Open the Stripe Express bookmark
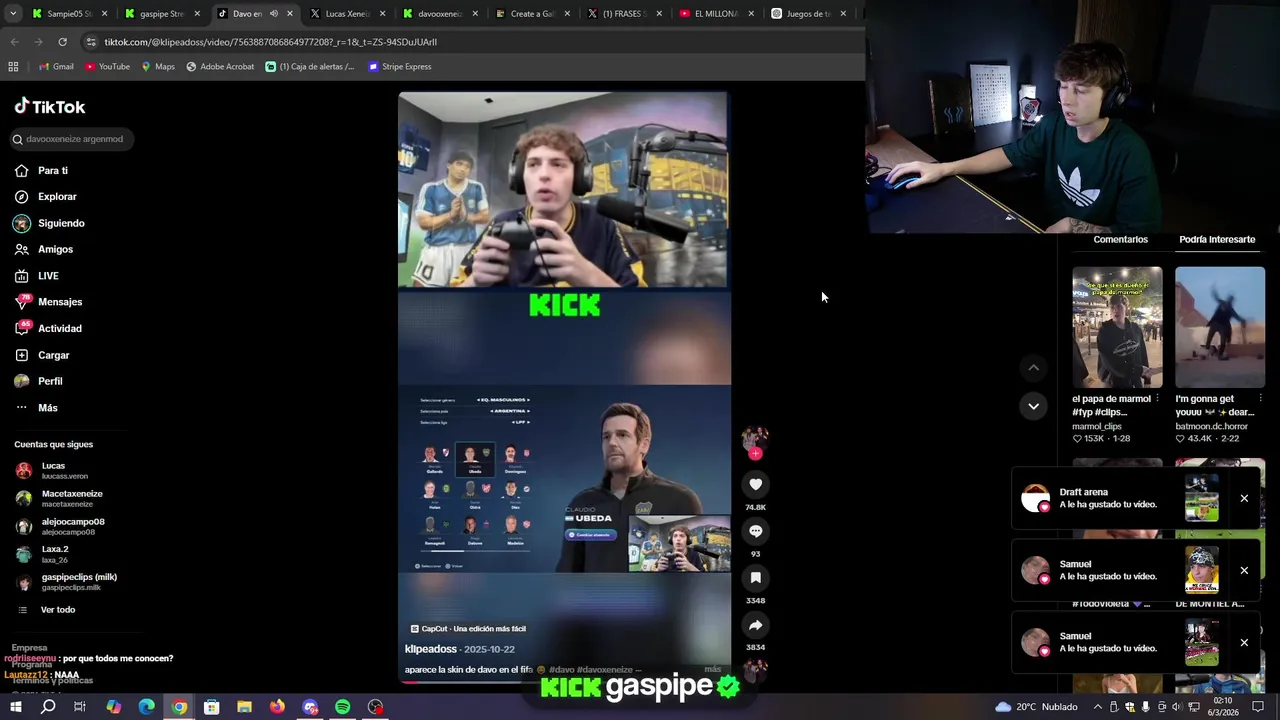1280x720 pixels. coord(399,67)
